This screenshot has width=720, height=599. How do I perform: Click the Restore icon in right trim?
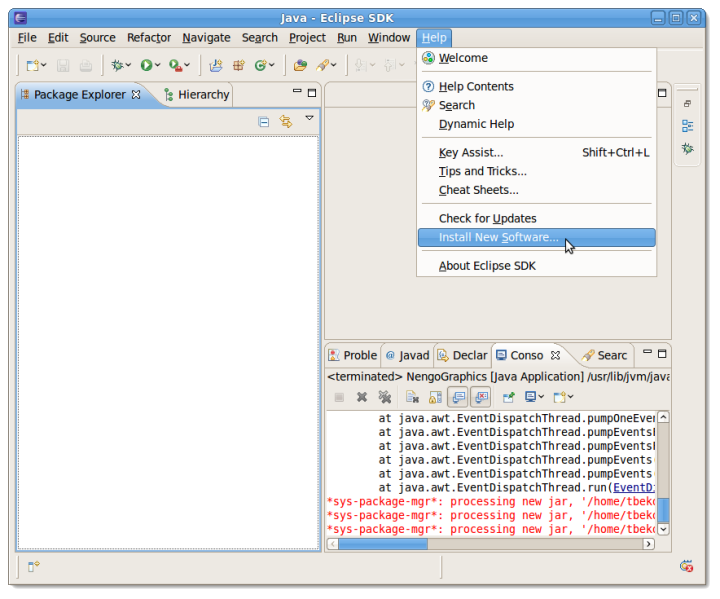coord(687,104)
